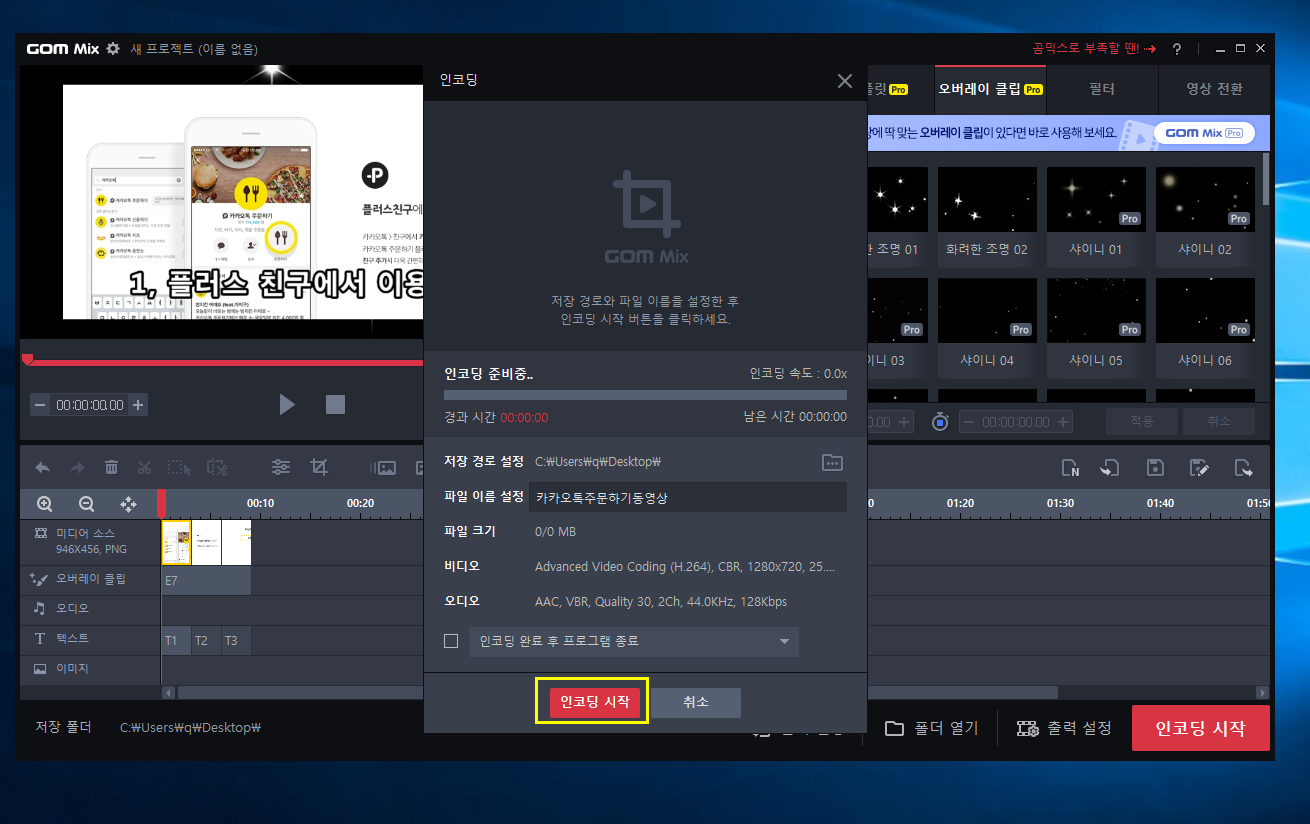Click the new project N document icon

[1070, 467]
